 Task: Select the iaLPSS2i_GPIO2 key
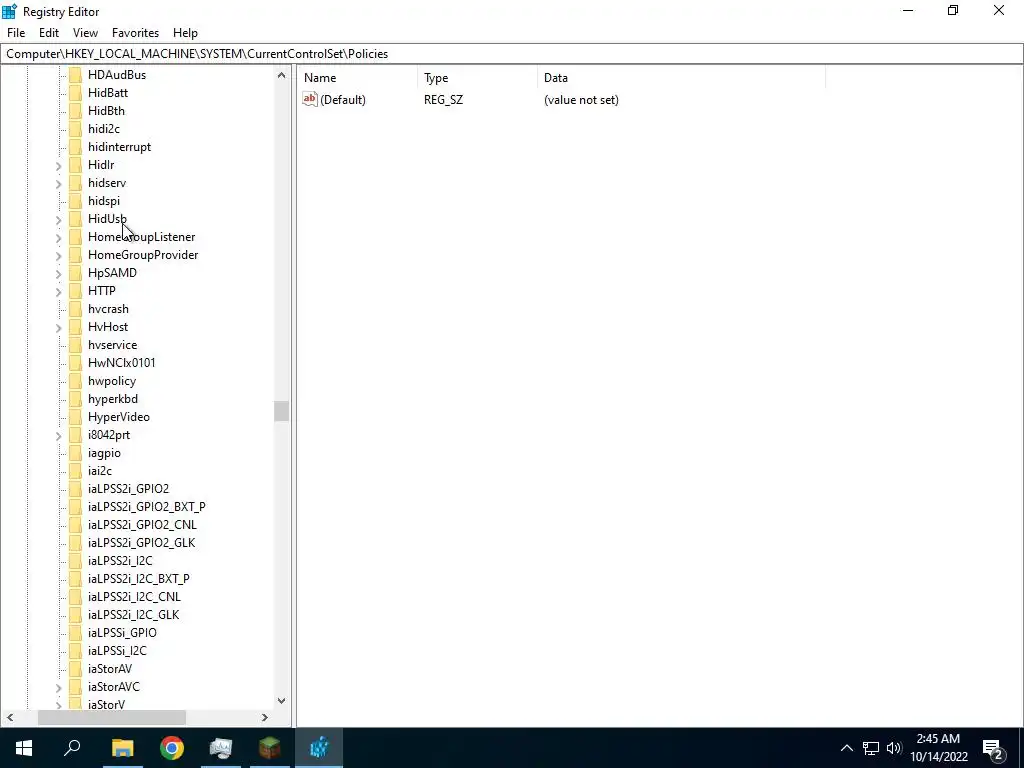[x=128, y=488]
